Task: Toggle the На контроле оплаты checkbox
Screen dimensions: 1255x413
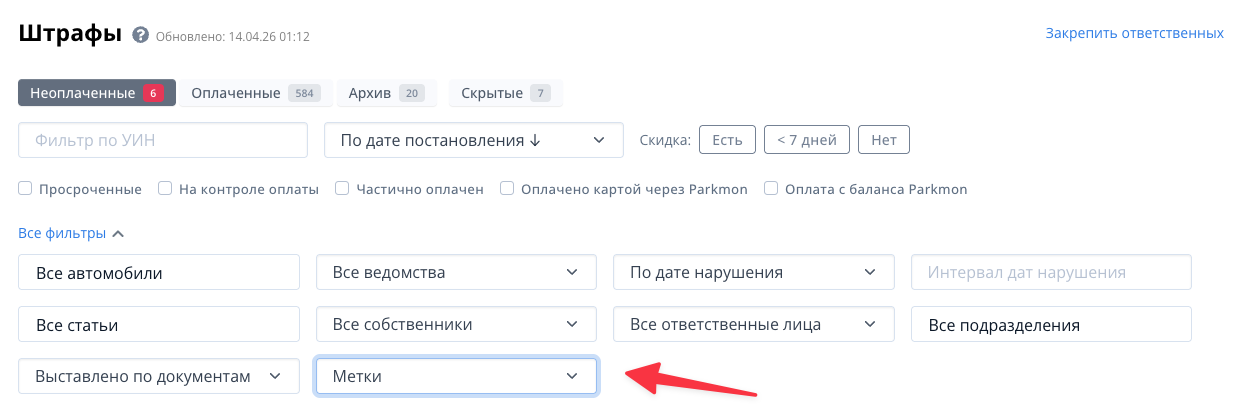Action: point(166,188)
